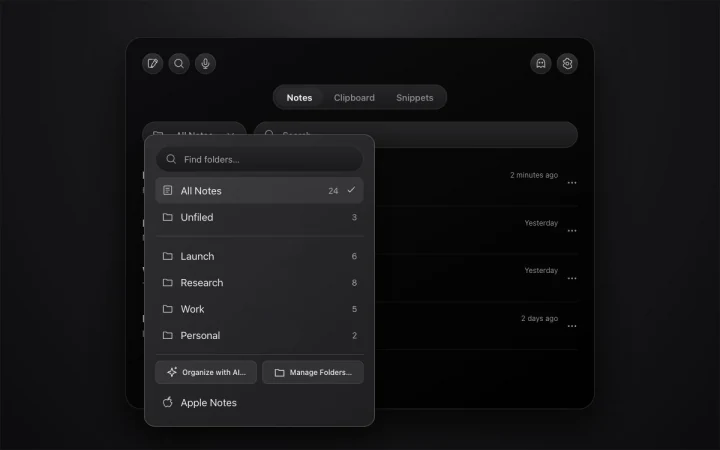This screenshot has width=720, height=450.
Task: Open search using top magnifier icon
Action: pyautogui.click(x=179, y=63)
